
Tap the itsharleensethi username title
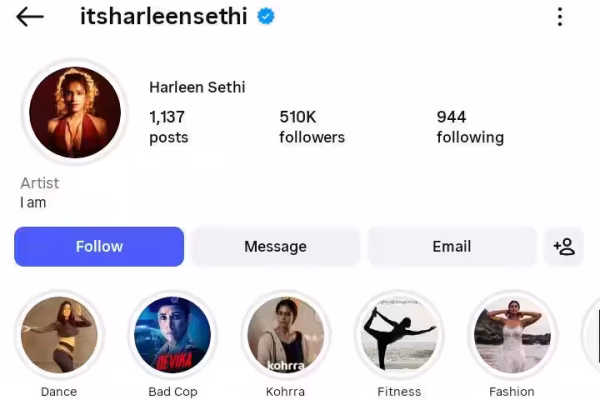click(x=163, y=16)
